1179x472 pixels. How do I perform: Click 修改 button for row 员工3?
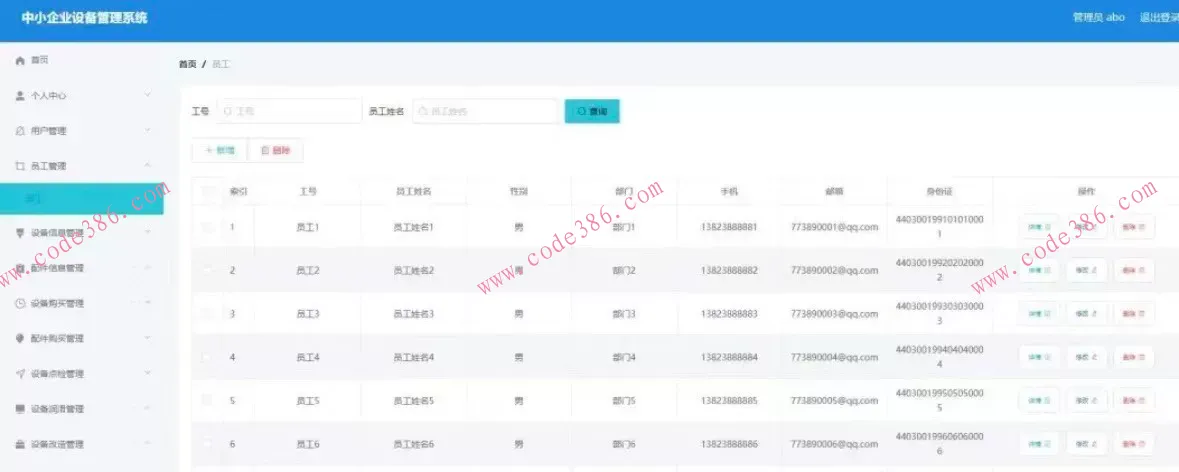(1087, 313)
